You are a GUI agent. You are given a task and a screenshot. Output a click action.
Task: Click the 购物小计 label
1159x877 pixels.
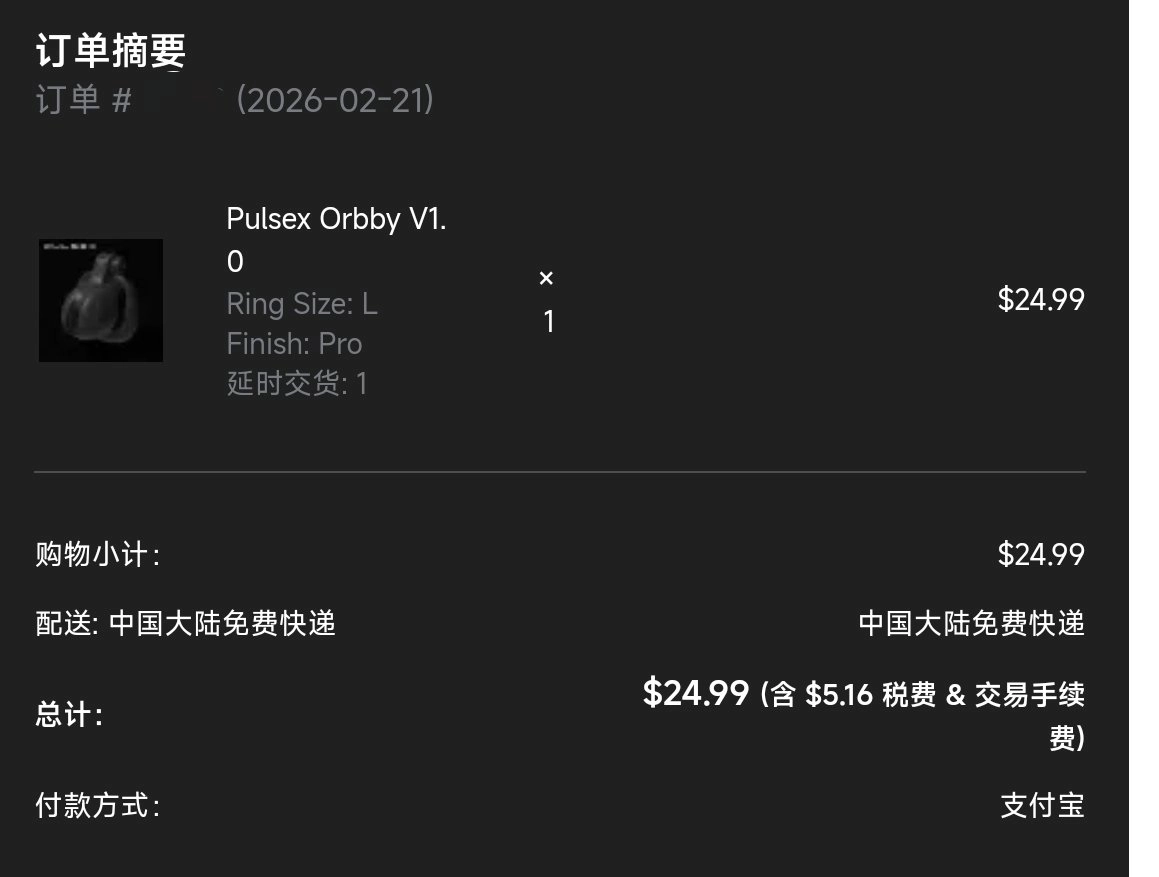coord(97,555)
